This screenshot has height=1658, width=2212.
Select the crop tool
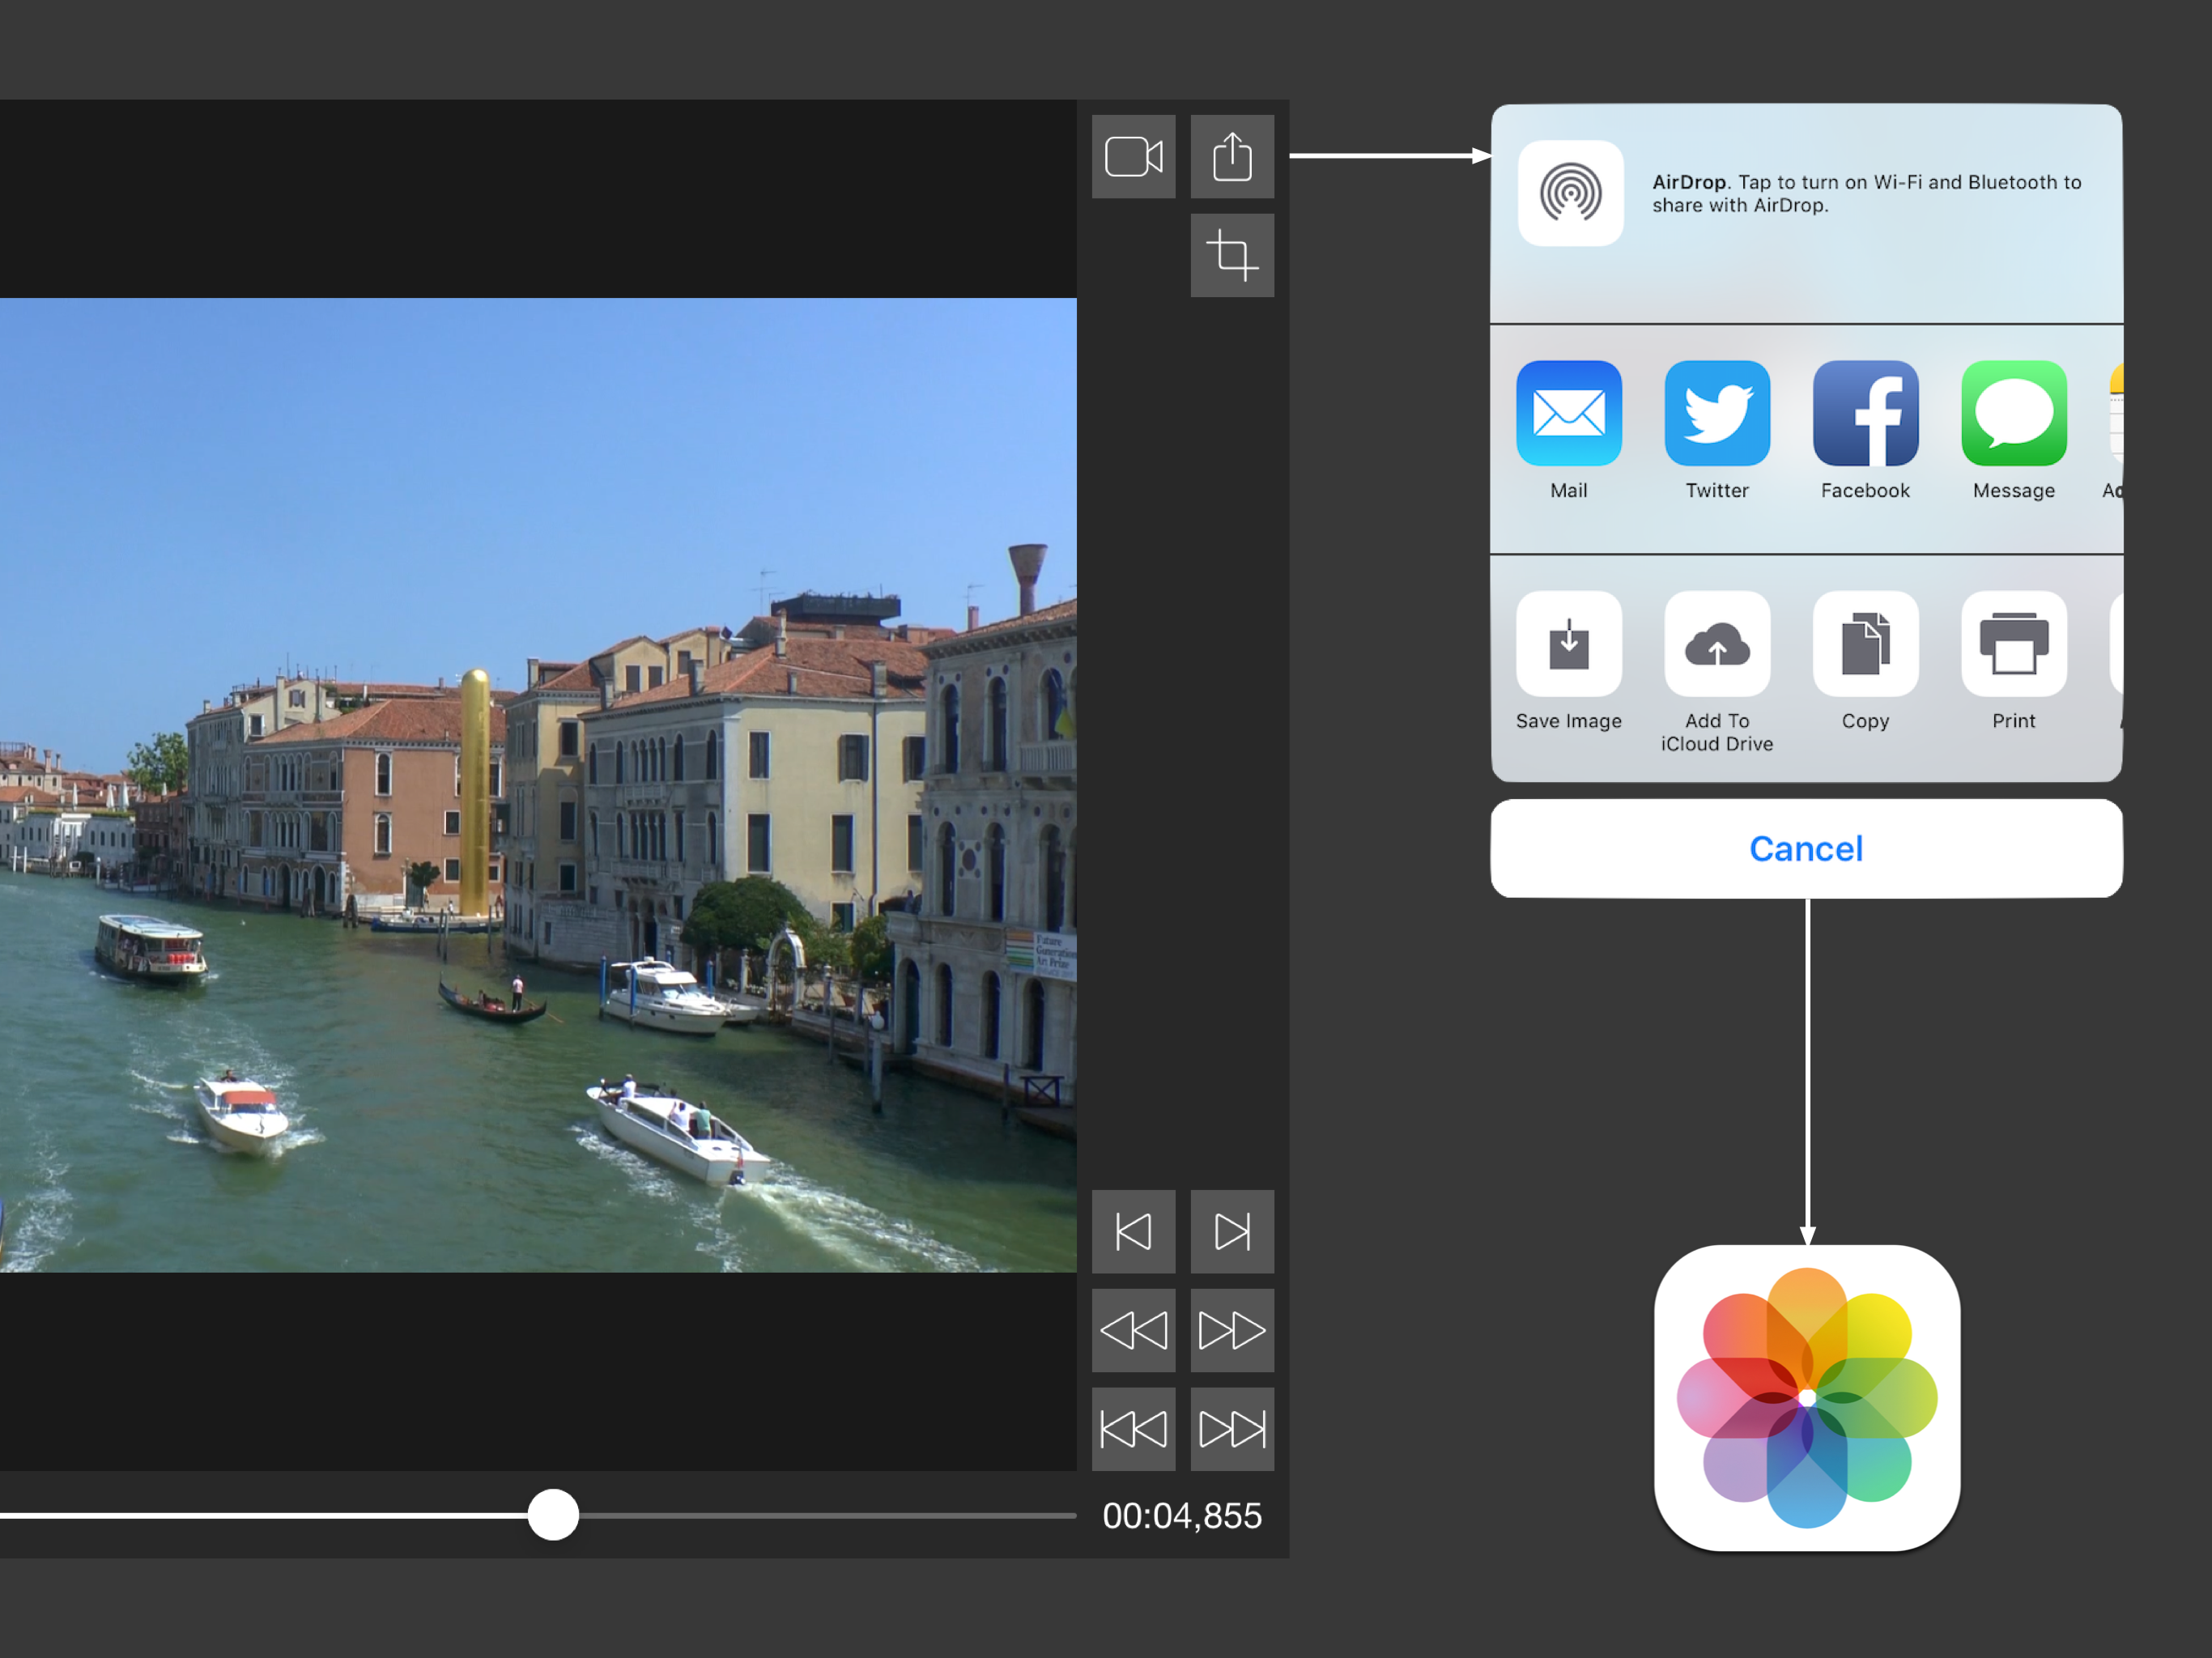point(1232,255)
